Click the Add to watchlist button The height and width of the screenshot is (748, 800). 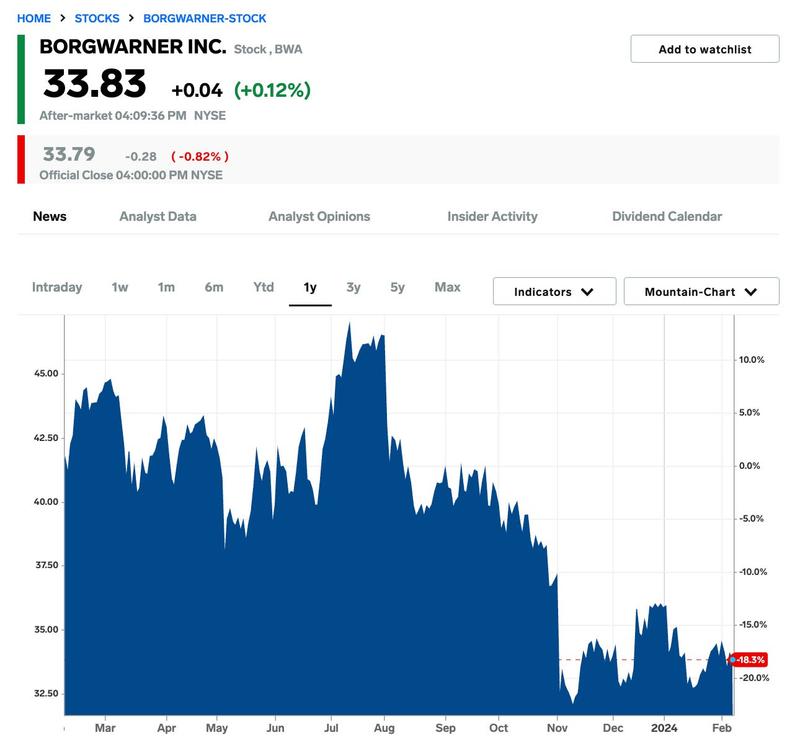click(x=705, y=49)
